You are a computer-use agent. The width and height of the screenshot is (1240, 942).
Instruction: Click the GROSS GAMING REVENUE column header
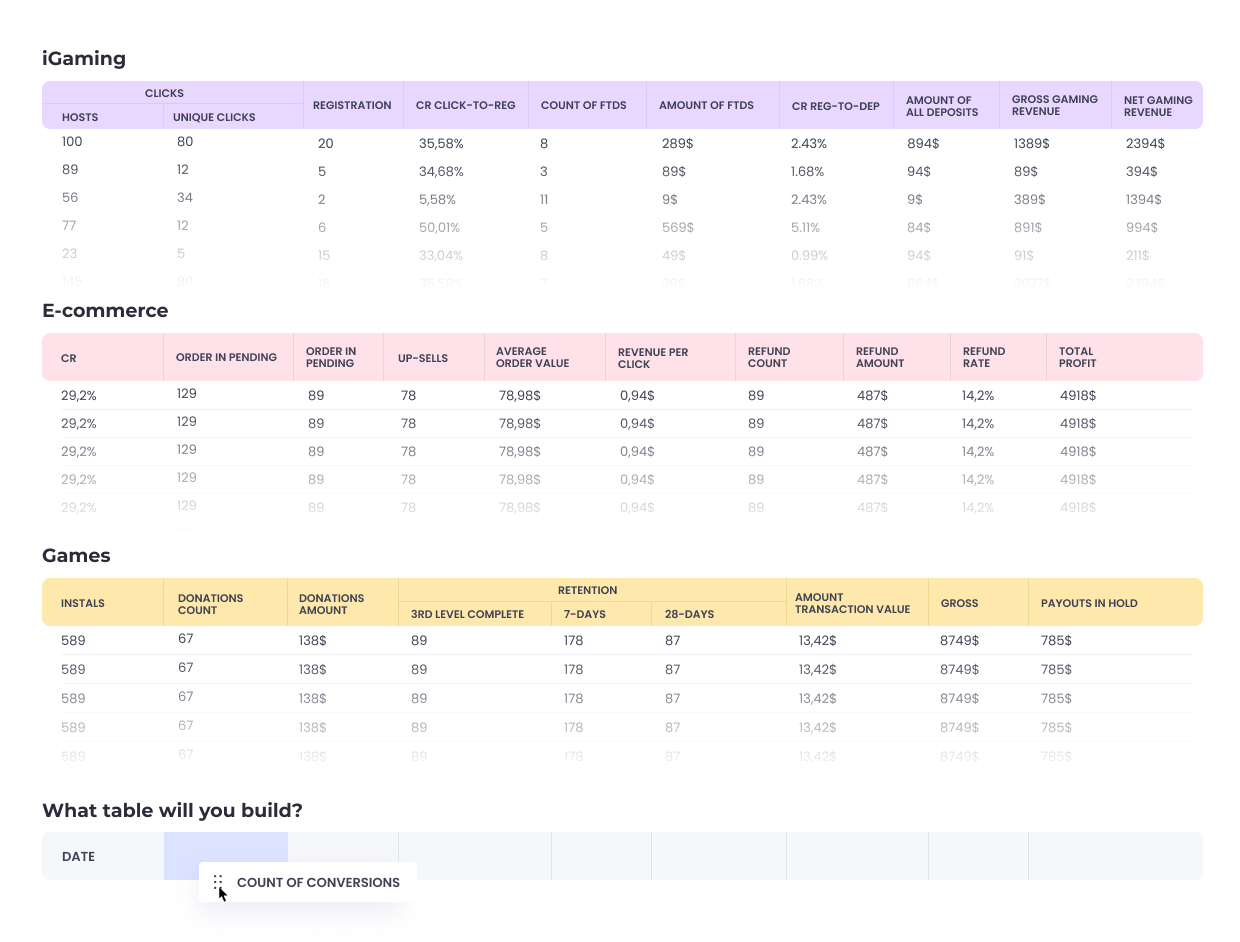pos(1054,105)
